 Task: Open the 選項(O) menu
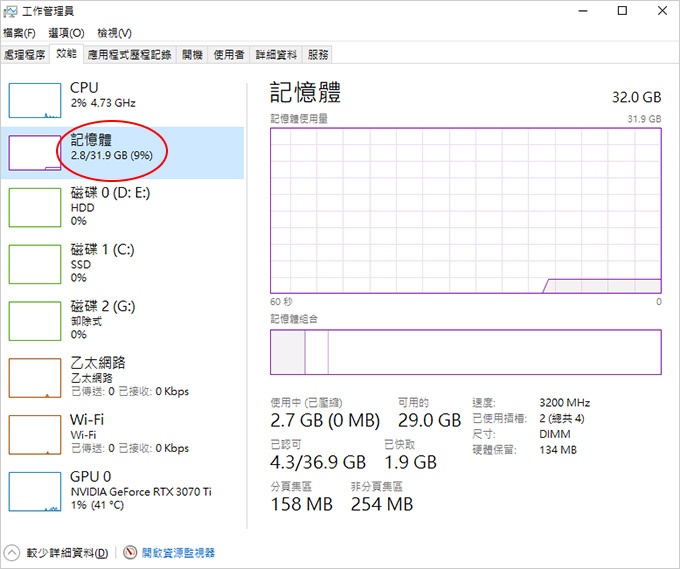66,33
